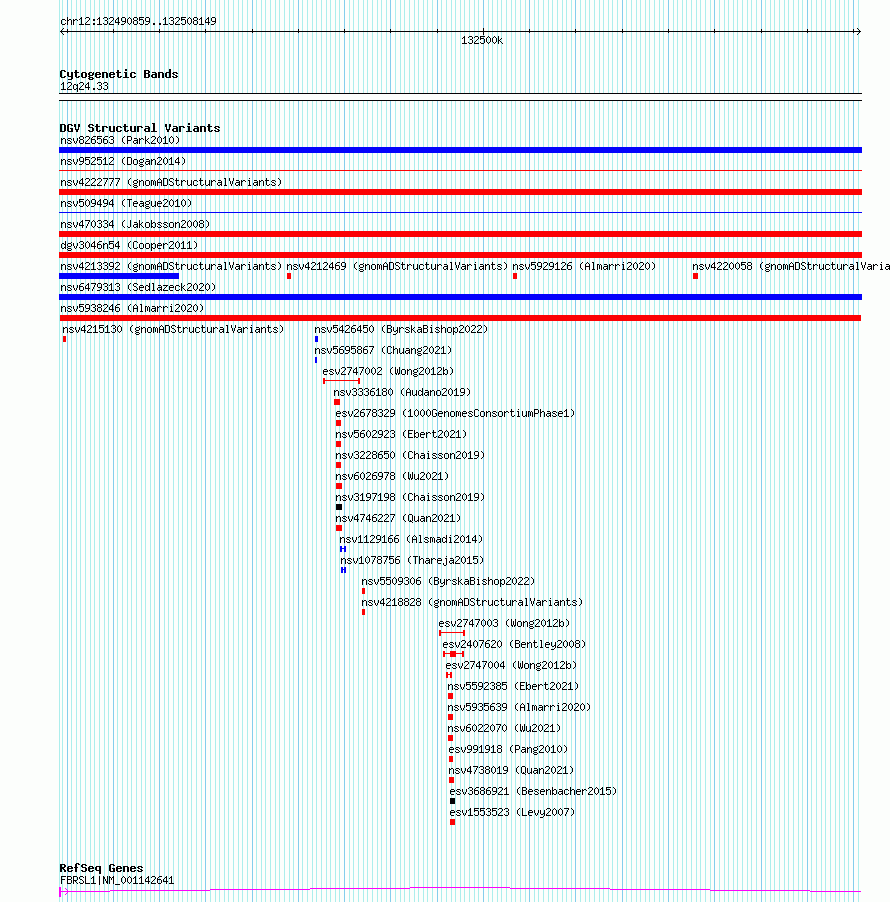Click the esv991918 (Pang2010) label

point(508,749)
